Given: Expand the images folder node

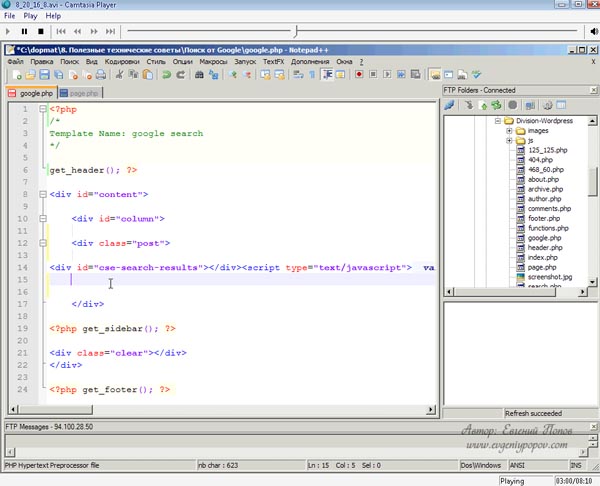Looking at the screenshot, I should (x=509, y=130).
